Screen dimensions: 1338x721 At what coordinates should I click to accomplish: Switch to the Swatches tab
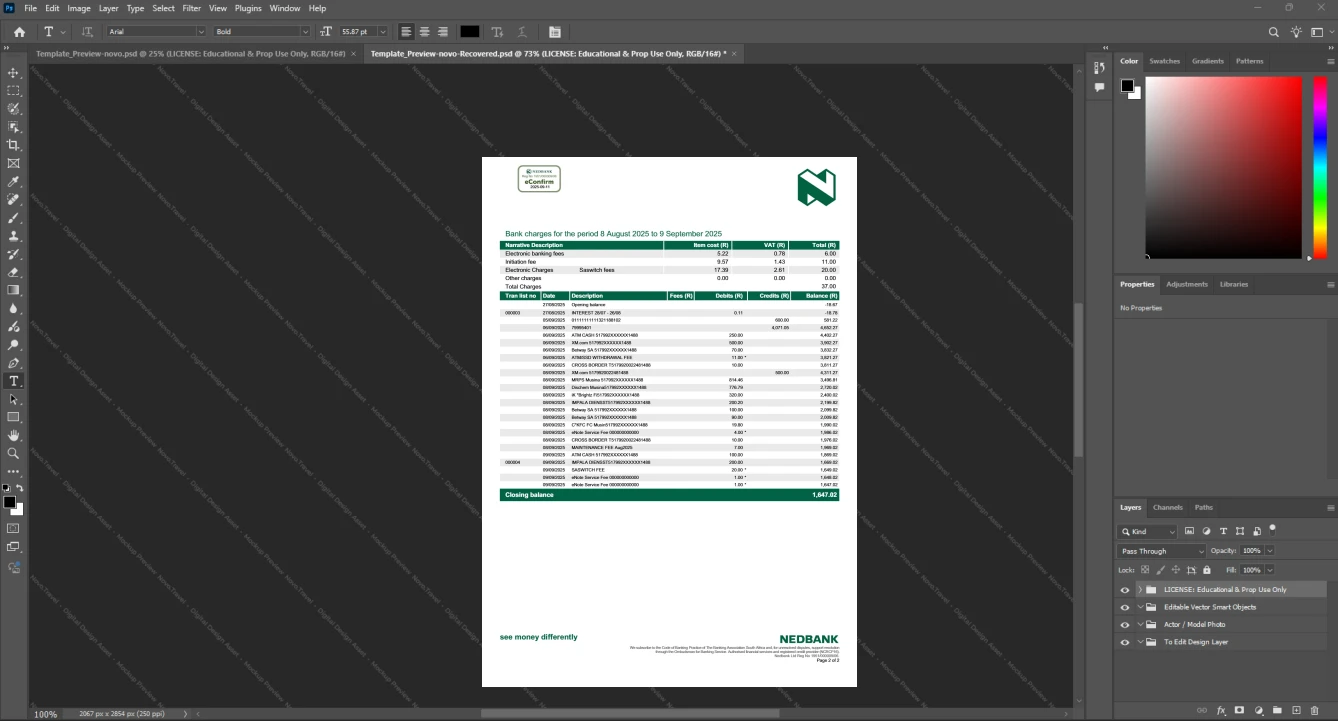pyautogui.click(x=1164, y=61)
